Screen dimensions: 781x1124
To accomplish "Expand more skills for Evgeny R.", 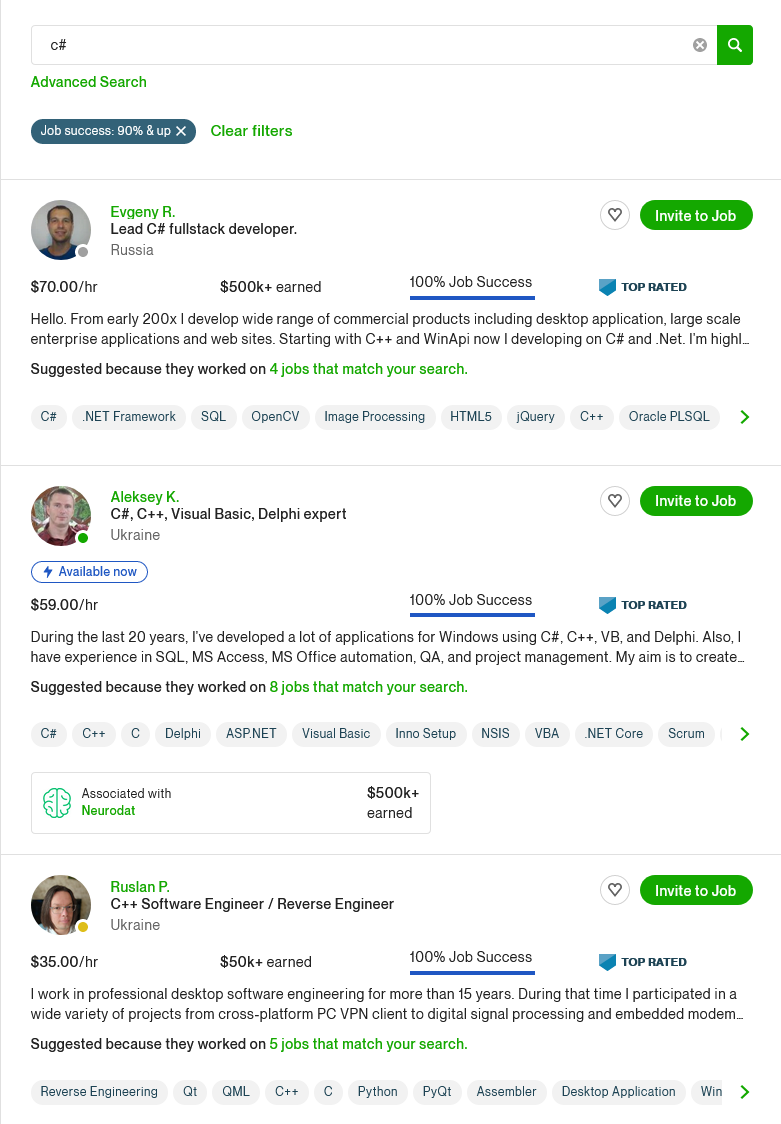I will pos(745,417).
